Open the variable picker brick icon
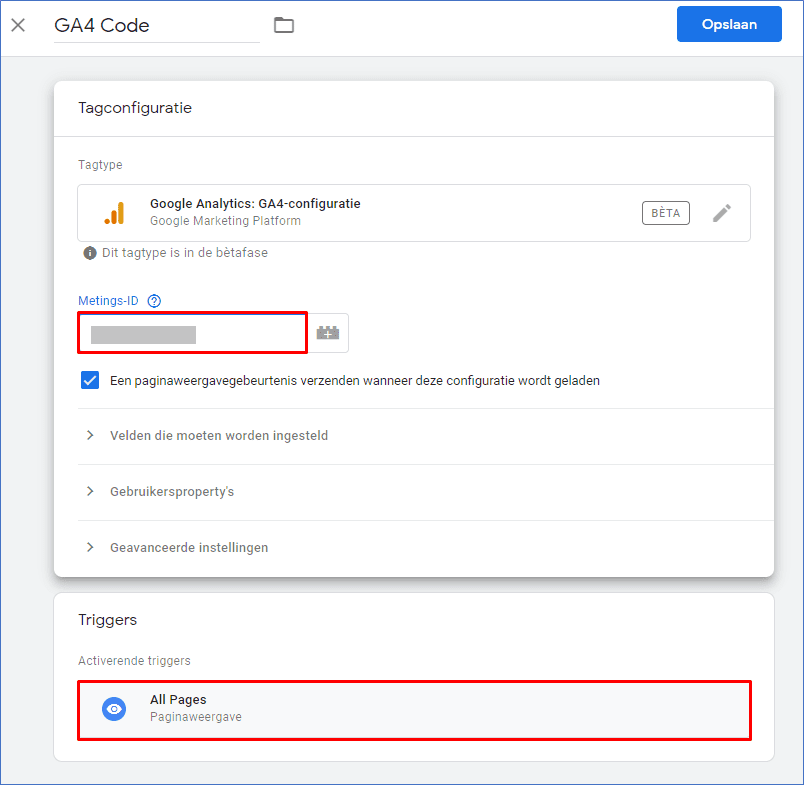This screenshot has width=804, height=785. coord(328,333)
